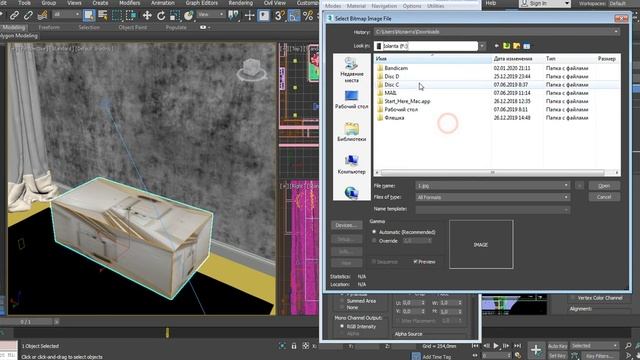Select Override gamma radio button
Image resolution: width=640 pixels, height=360 pixels.
(x=374, y=241)
